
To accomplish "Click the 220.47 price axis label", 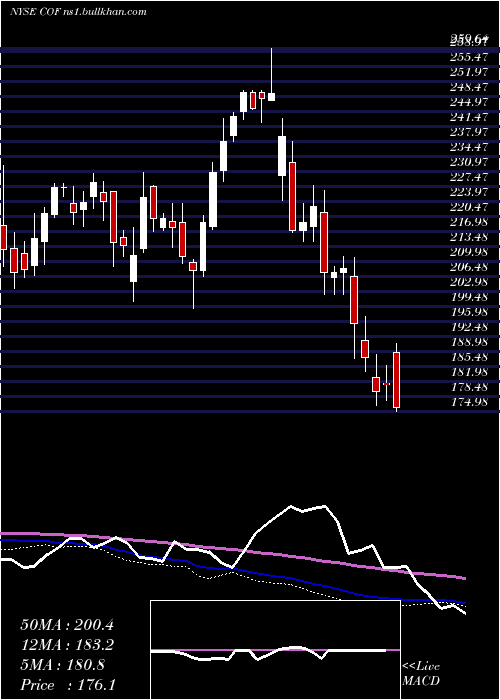I will click(x=468, y=207).
